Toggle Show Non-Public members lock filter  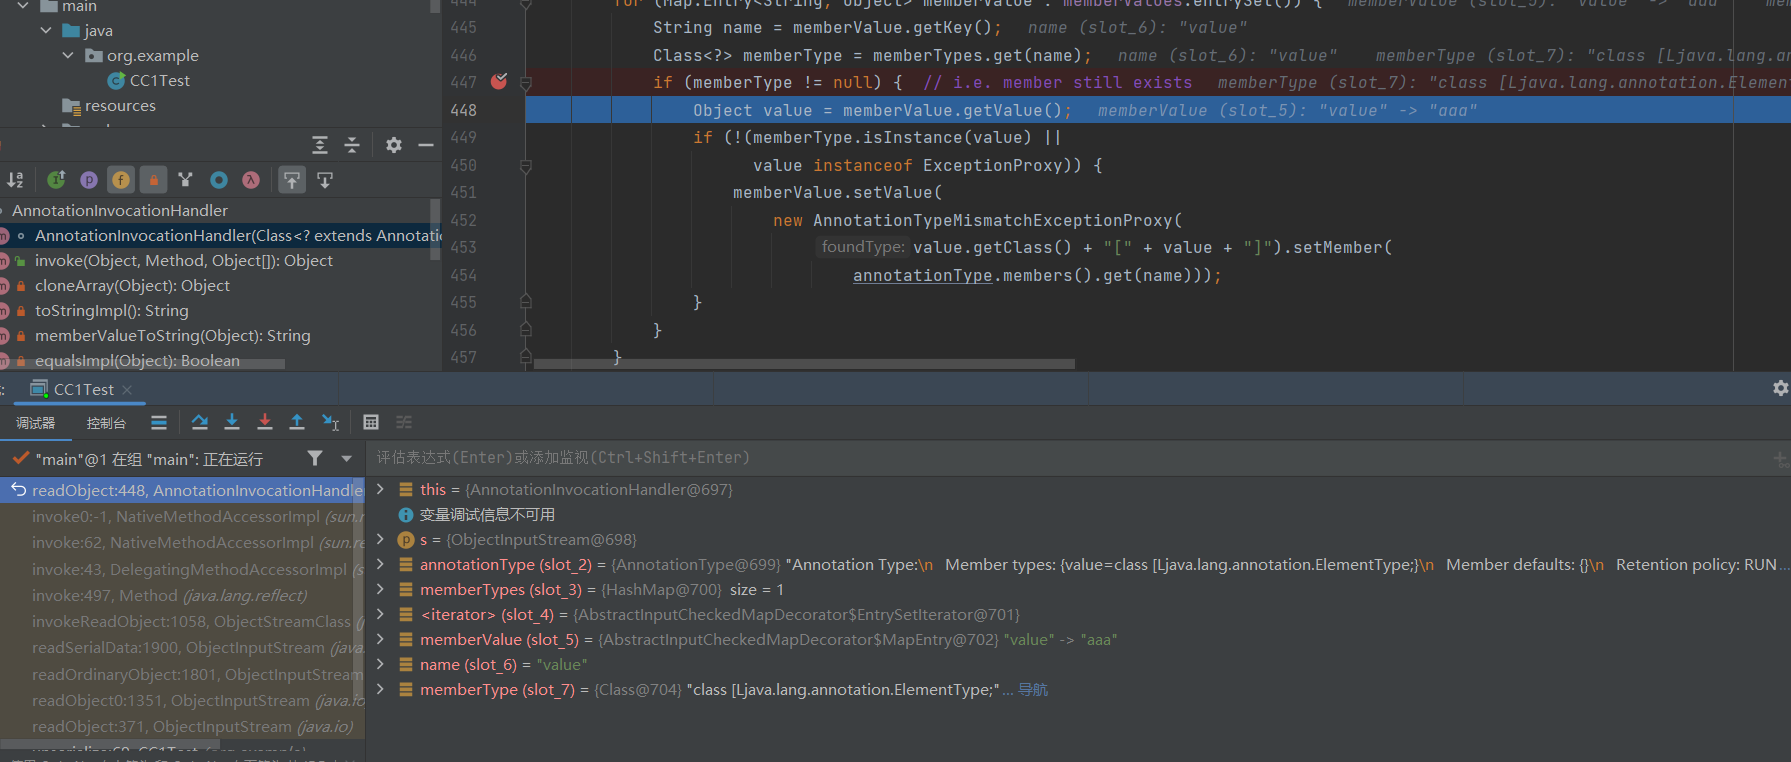click(153, 180)
